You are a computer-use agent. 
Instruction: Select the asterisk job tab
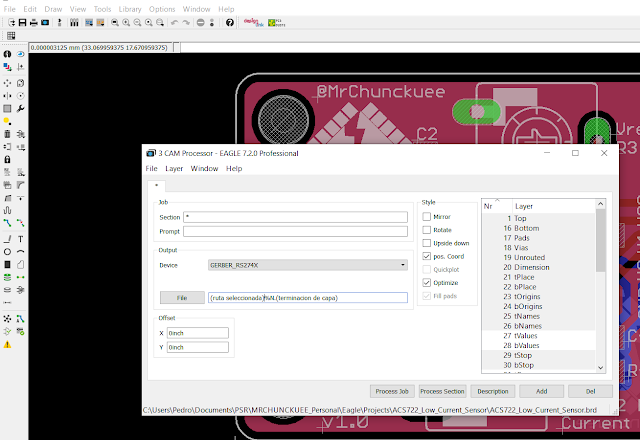(x=156, y=186)
